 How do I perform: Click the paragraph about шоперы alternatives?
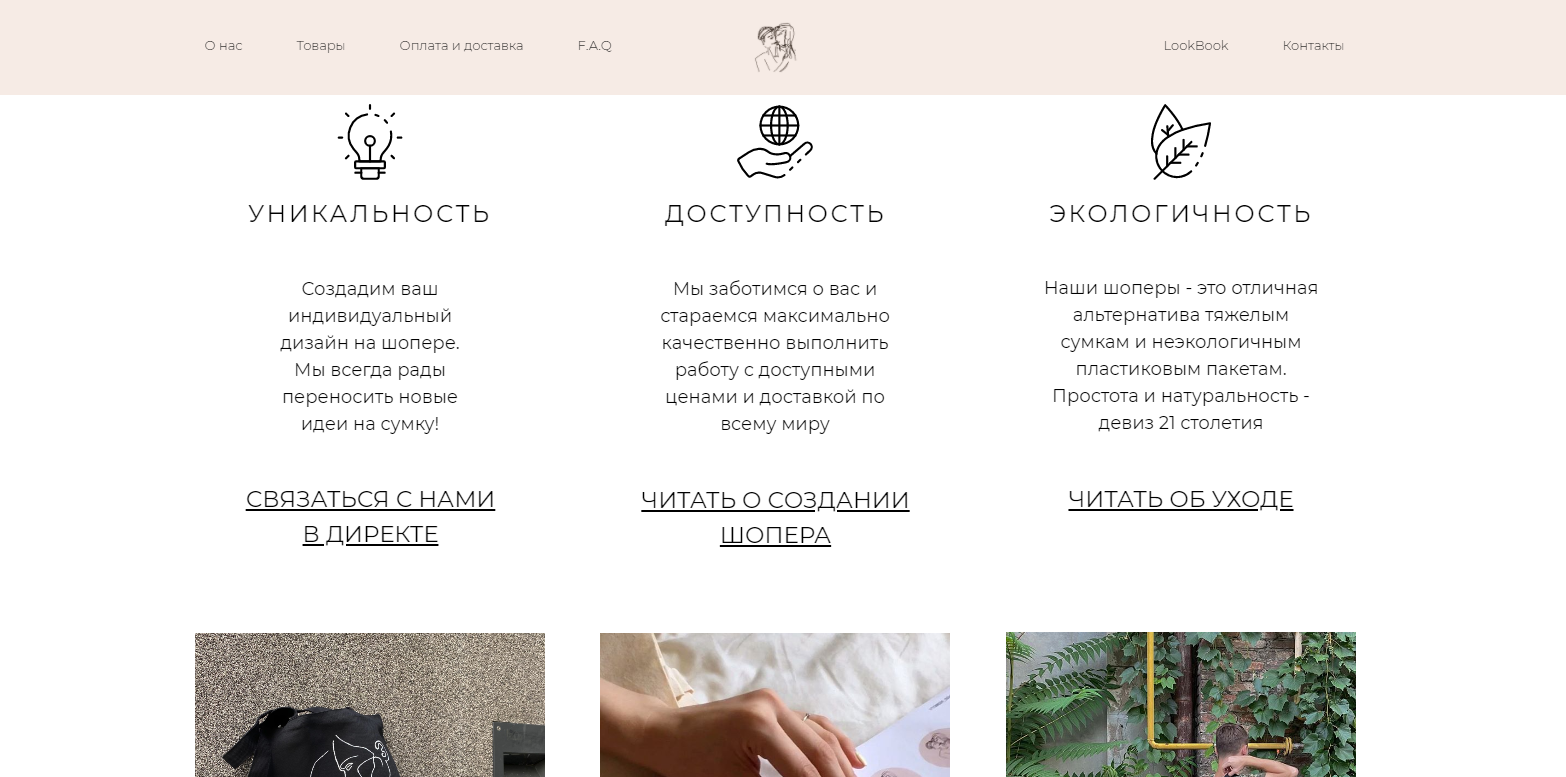point(1181,355)
